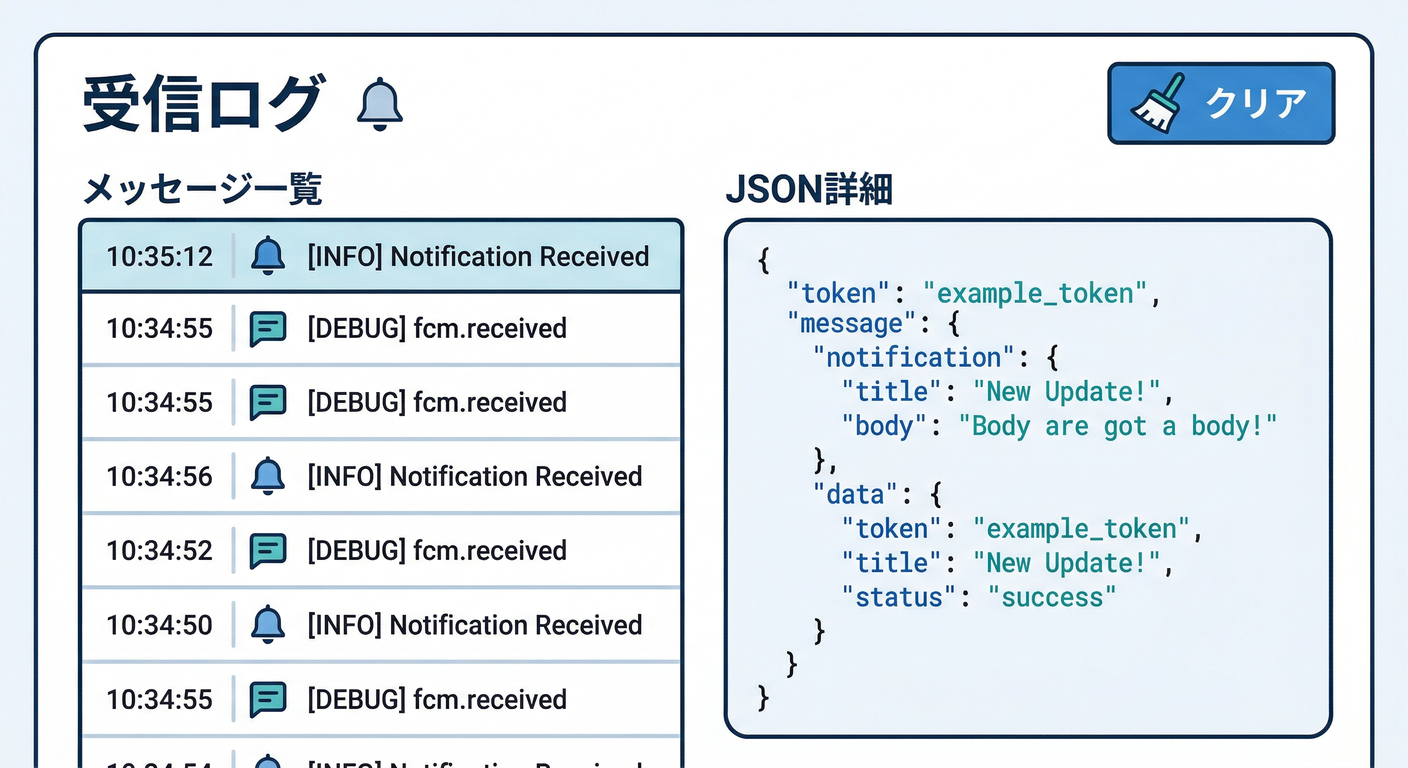Viewport: 1408px width, 768px height.
Task: Click the chat bubble icon on the 10:34:55 bottom debug row
Action: (x=267, y=699)
